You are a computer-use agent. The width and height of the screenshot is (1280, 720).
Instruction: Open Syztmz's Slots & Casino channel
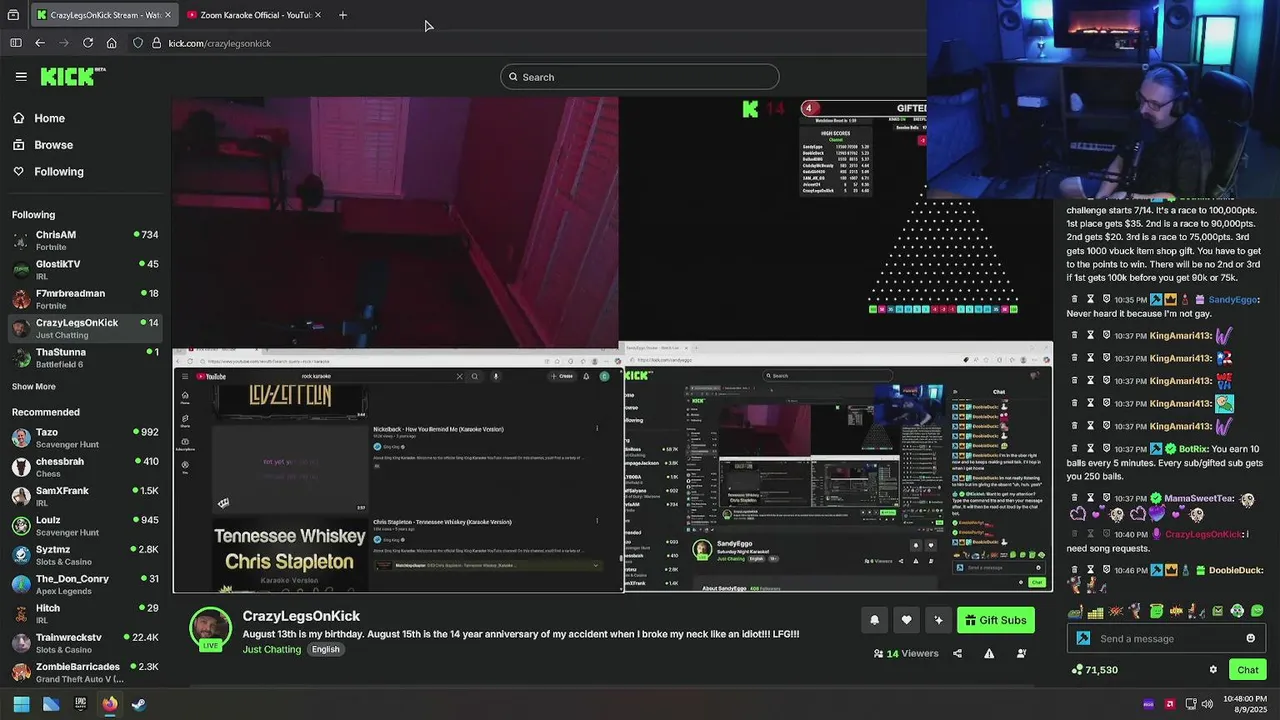[85, 555]
